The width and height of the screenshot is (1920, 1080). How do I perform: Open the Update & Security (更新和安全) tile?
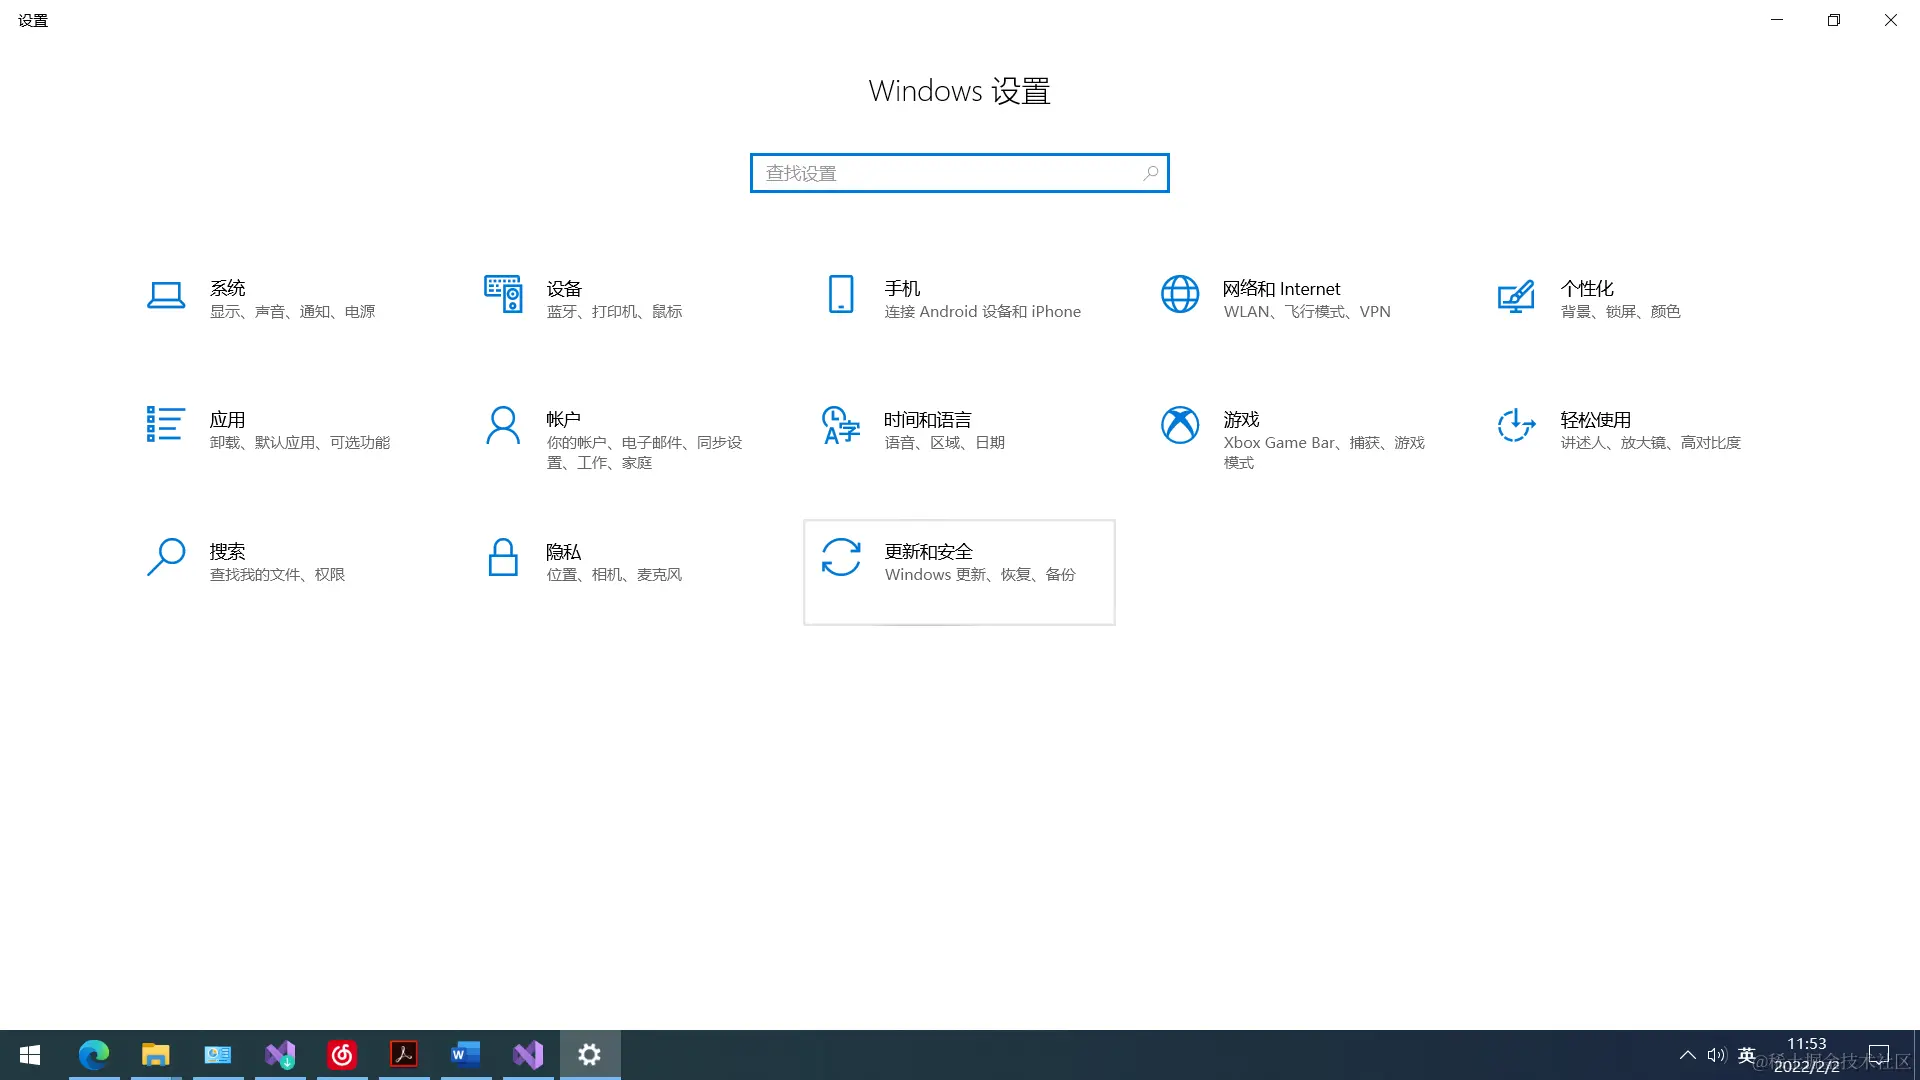[958, 571]
